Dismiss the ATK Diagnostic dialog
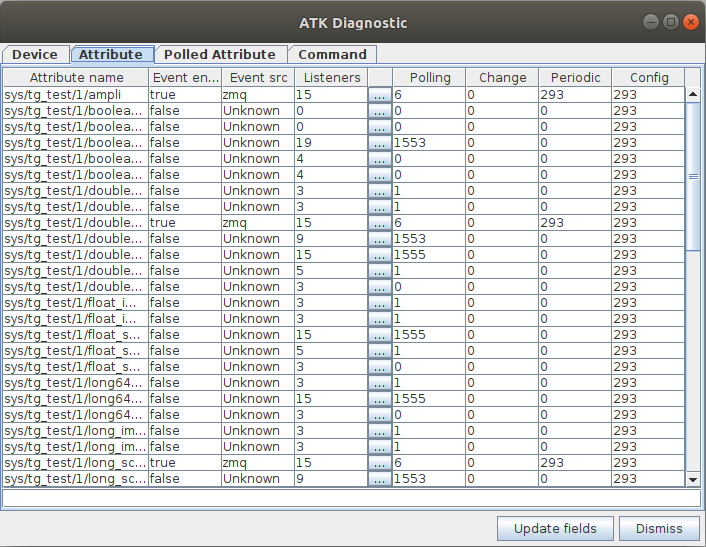Image resolution: width=706 pixels, height=547 pixels. 659,528
